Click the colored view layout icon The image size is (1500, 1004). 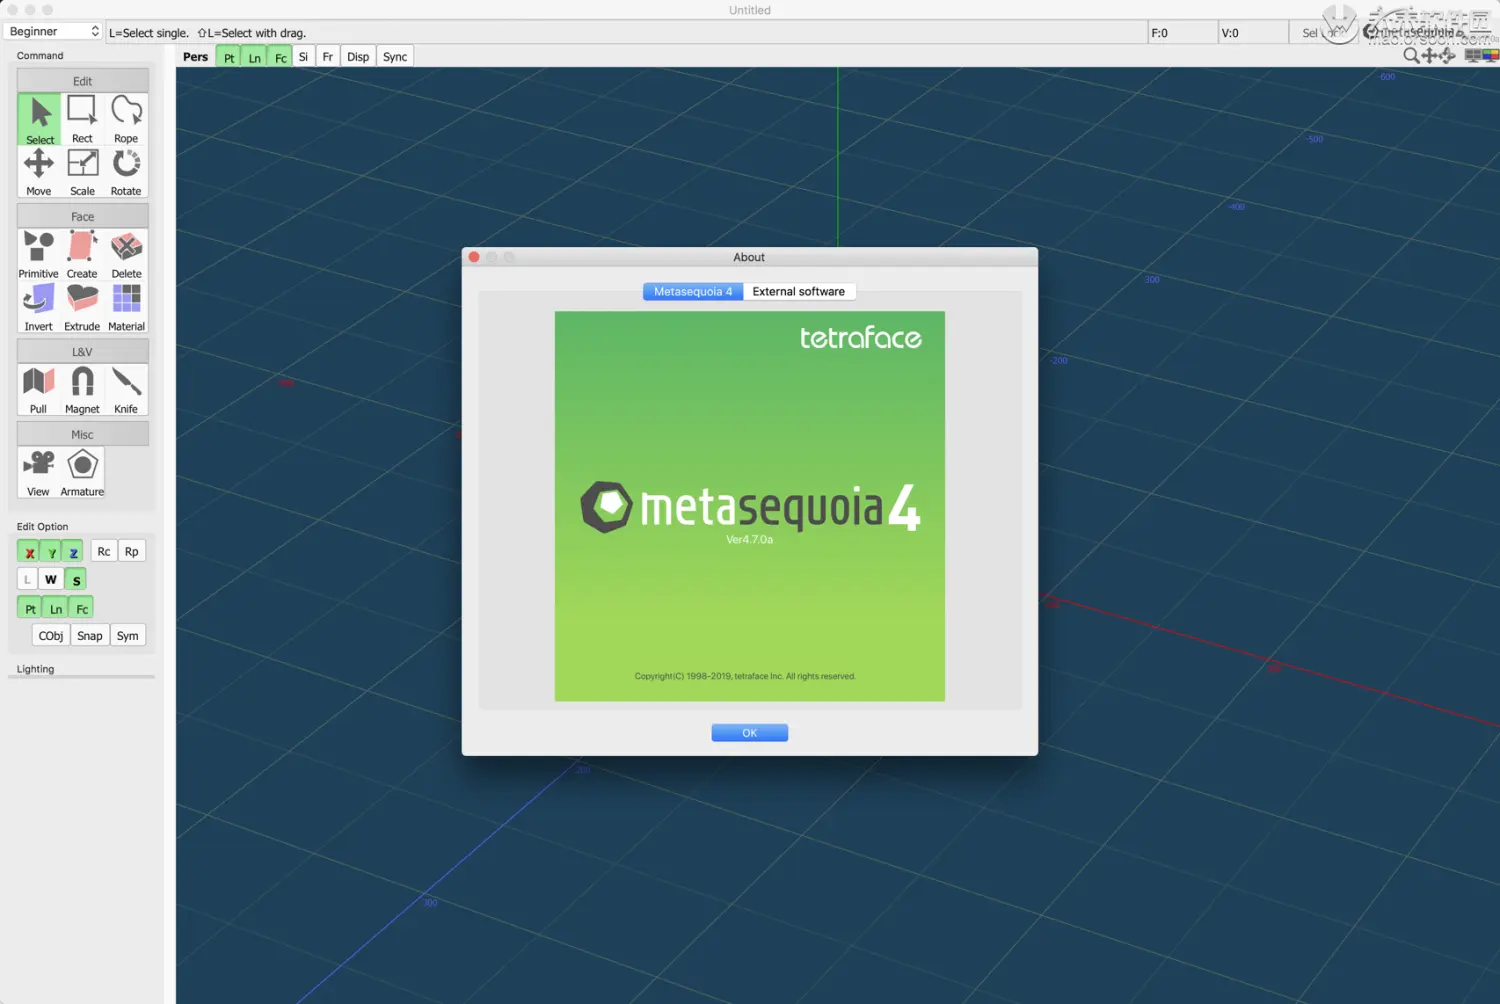coord(1491,56)
